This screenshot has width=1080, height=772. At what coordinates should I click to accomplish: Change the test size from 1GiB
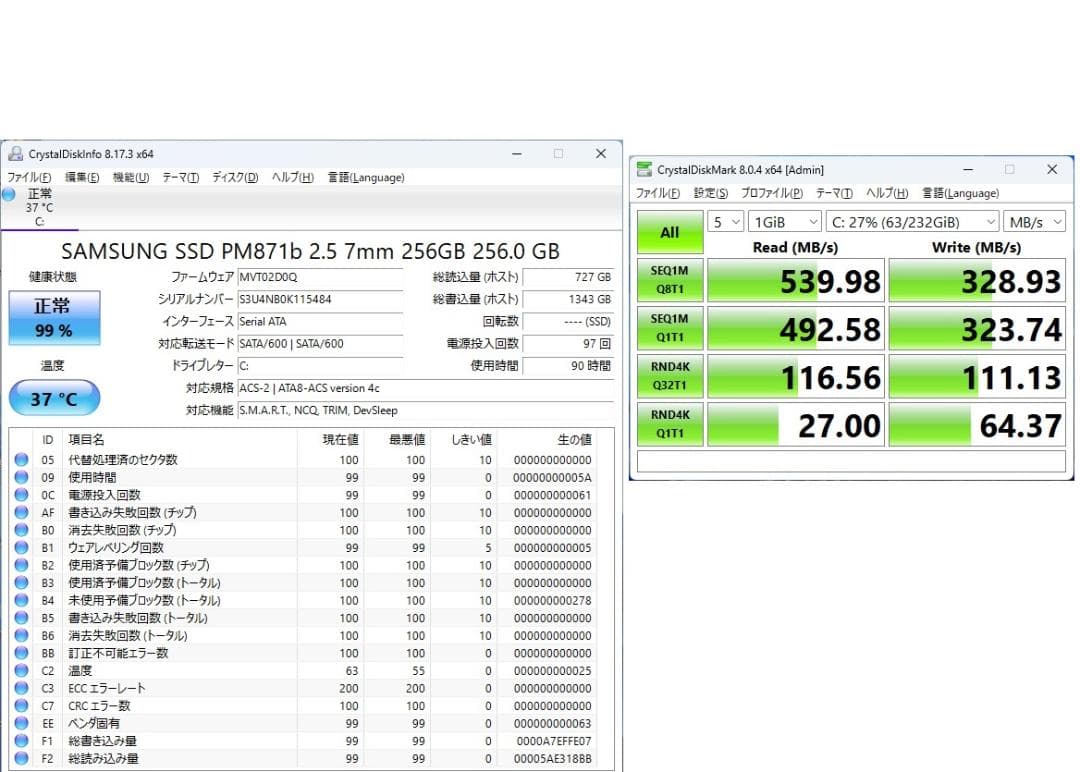click(785, 221)
